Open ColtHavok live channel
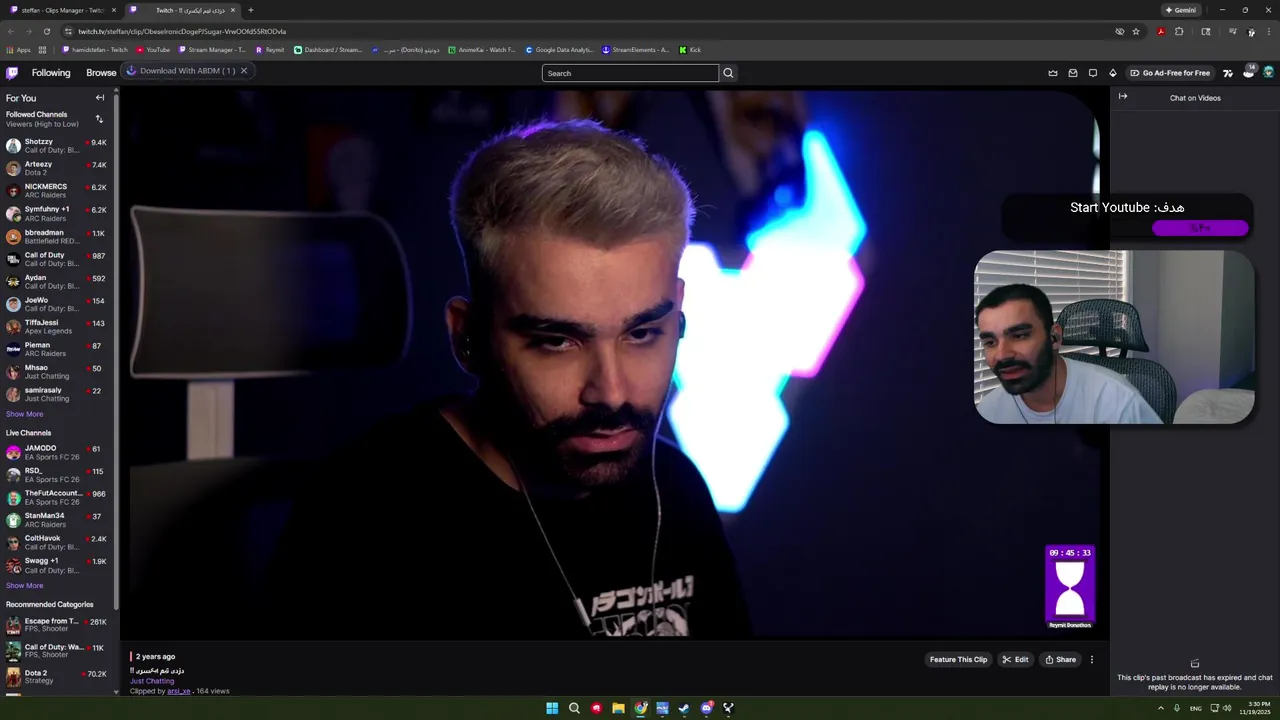This screenshot has width=1280, height=720. click(x=57, y=542)
